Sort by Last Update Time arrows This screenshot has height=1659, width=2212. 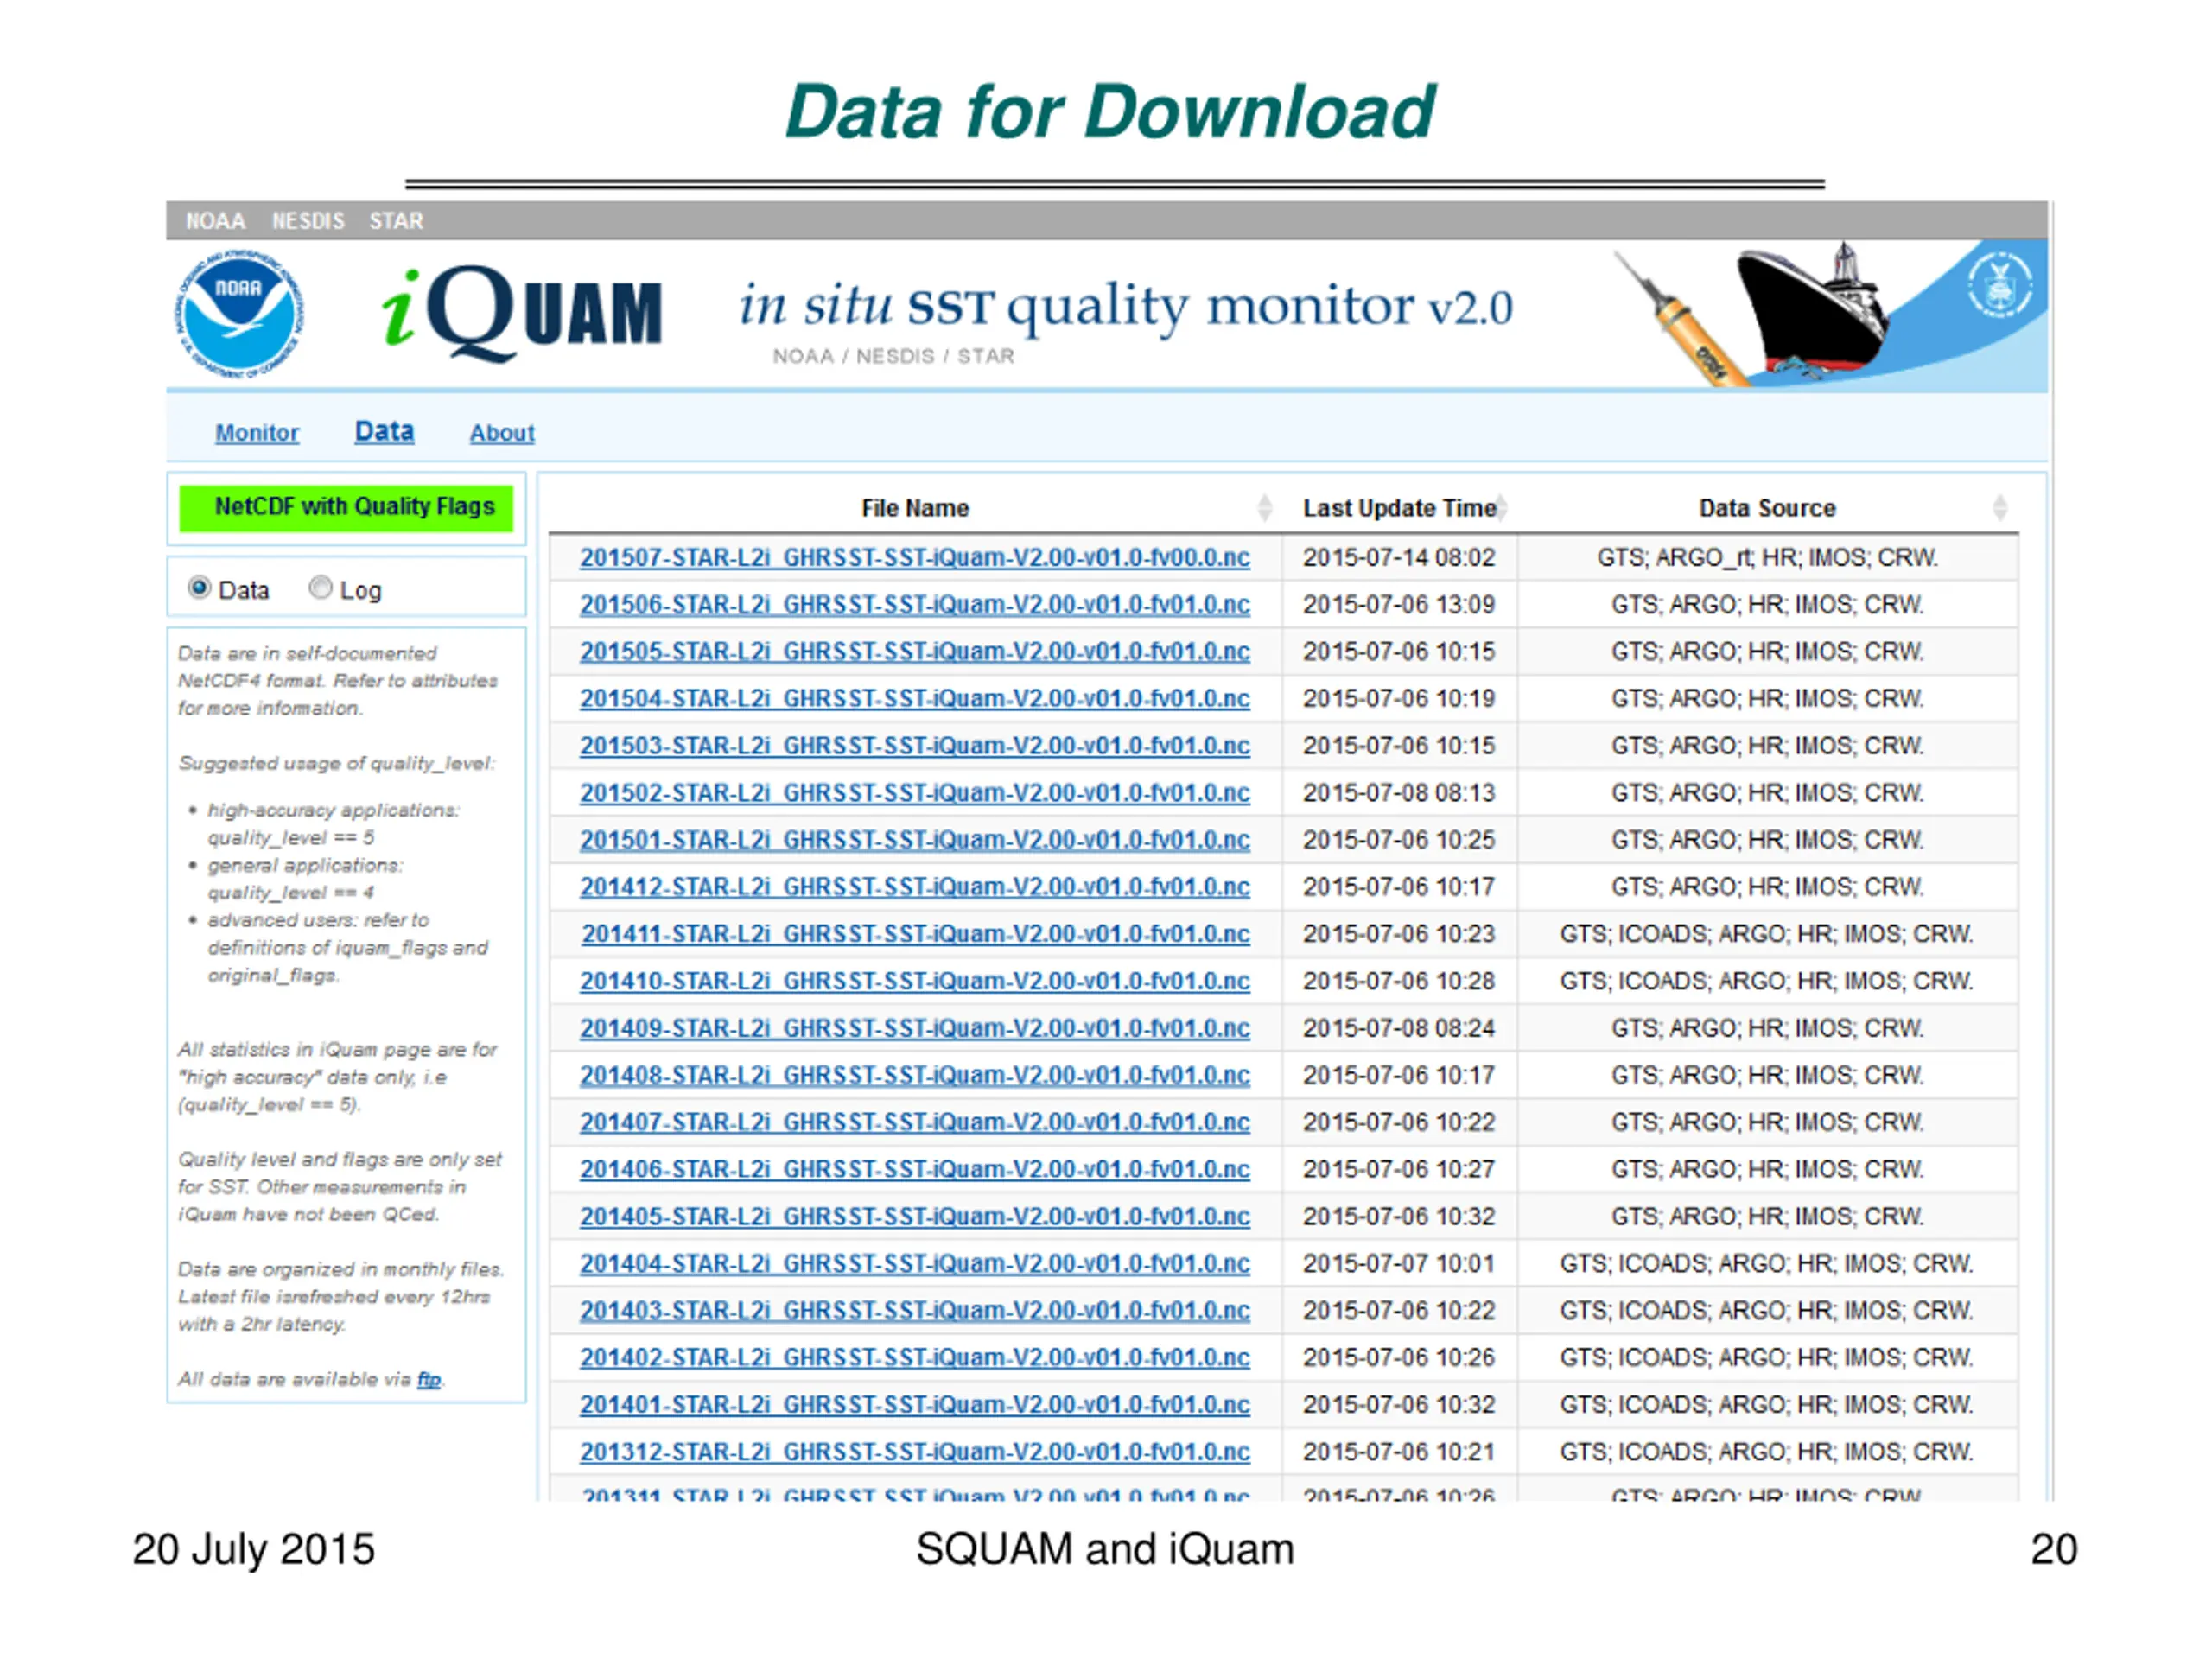click(x=1500, y=508)
